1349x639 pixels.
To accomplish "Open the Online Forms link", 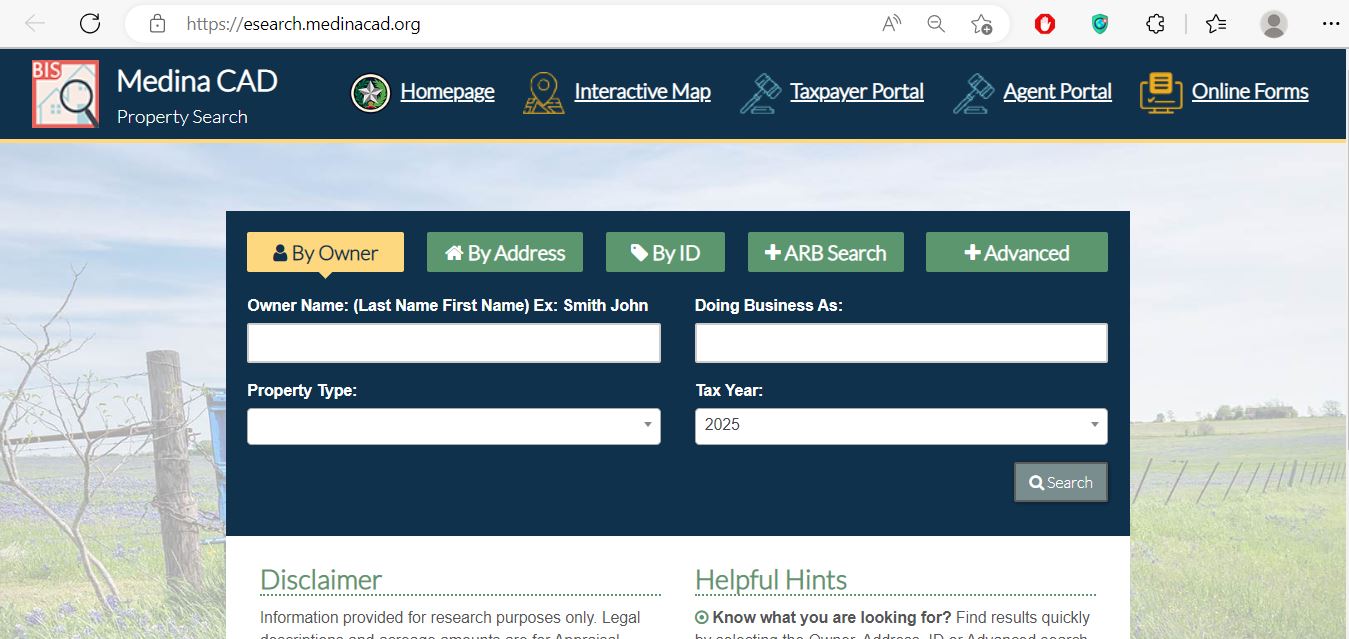I will pyautogui.click(x=1249, y=92).
